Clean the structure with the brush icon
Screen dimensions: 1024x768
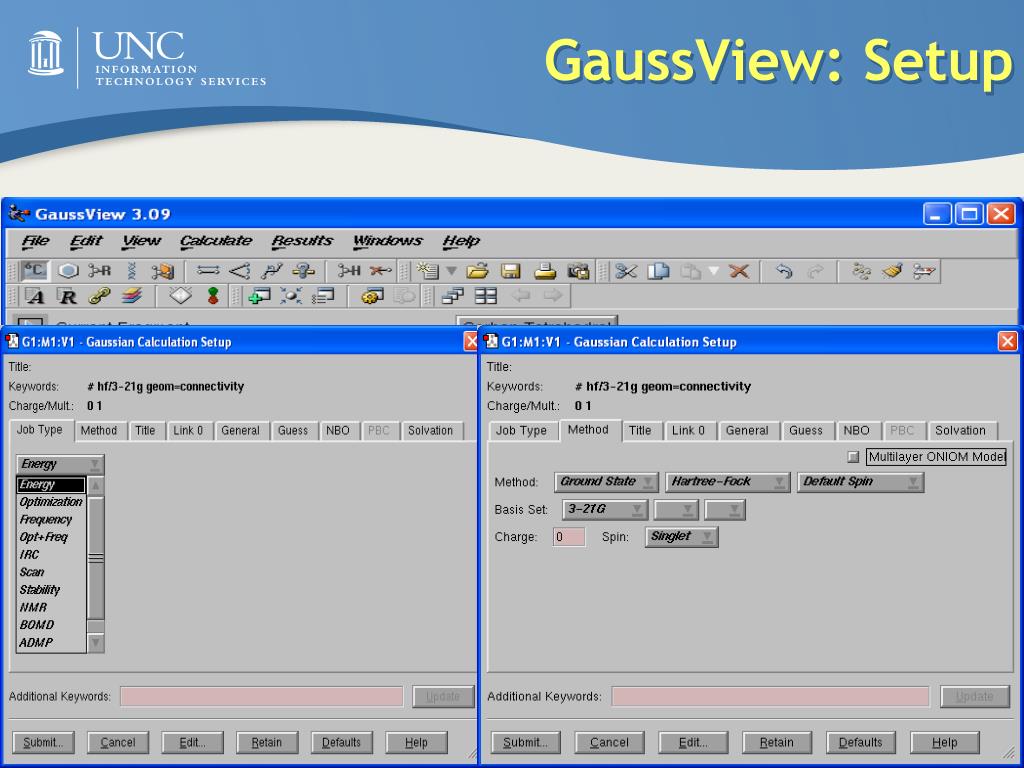(892, 270)
